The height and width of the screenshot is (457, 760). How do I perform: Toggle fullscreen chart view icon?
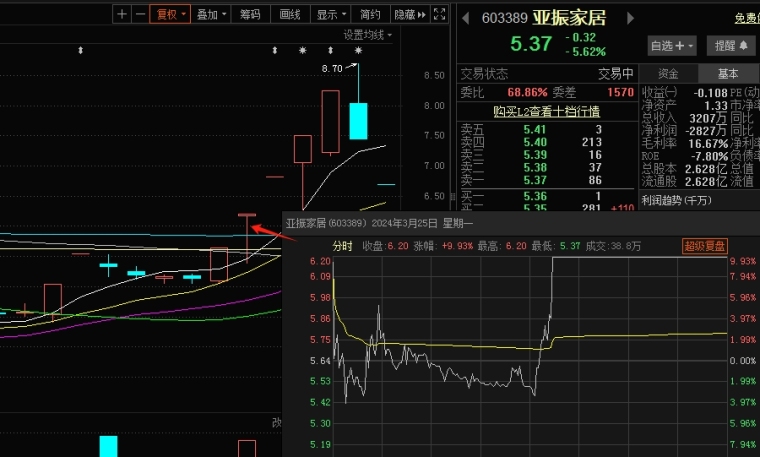click(439, 15)
